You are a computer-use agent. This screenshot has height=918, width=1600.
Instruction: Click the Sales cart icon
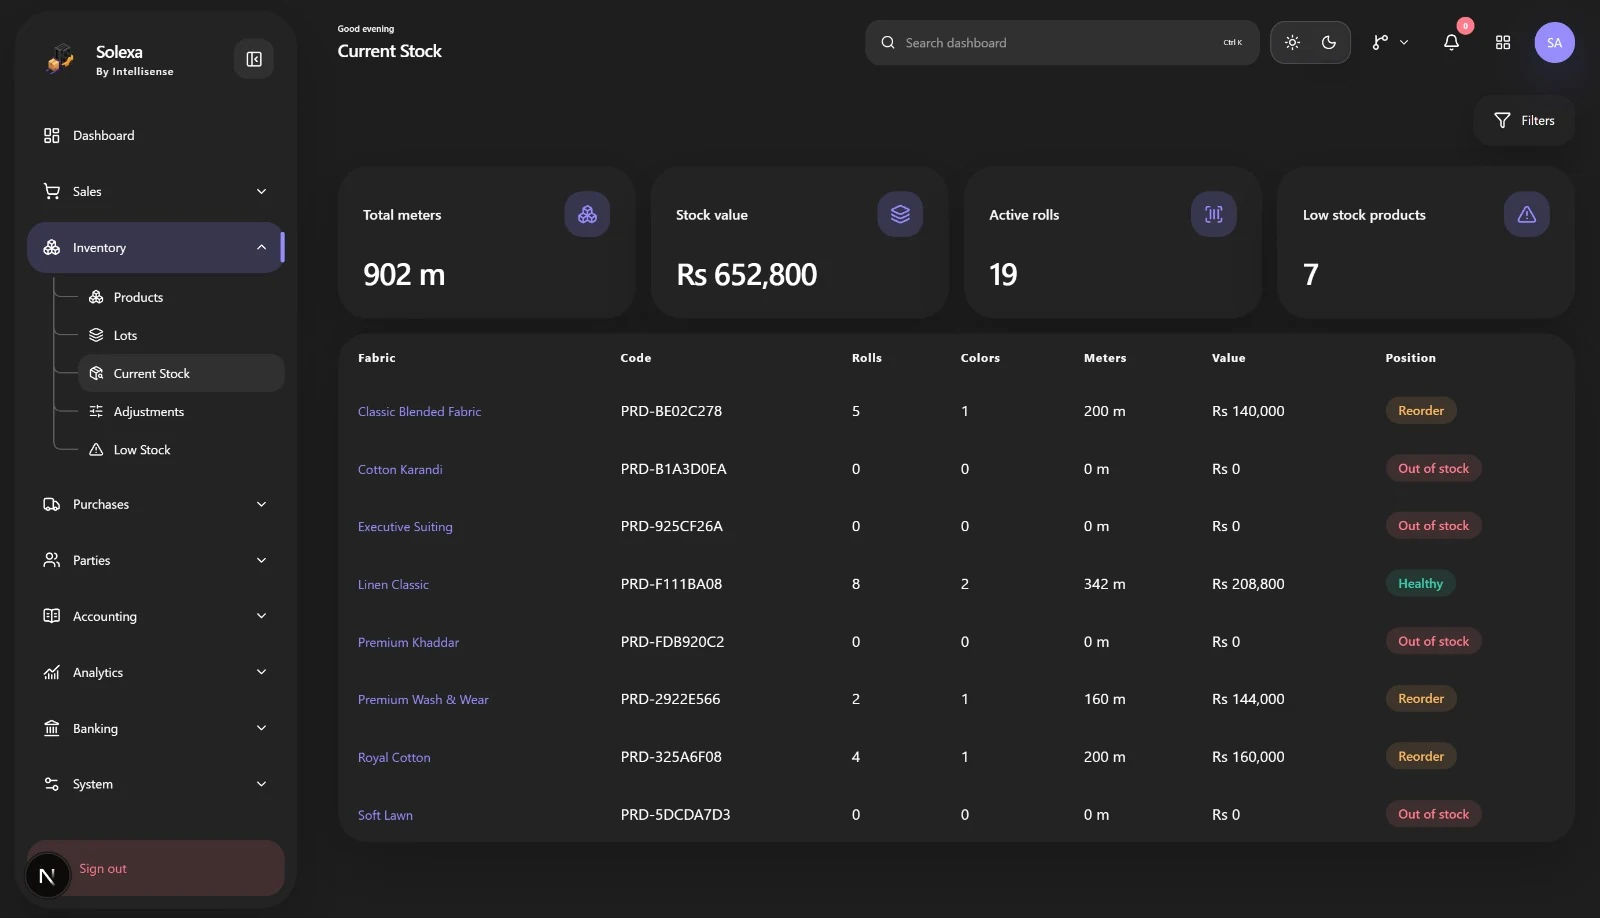(52, 191)
